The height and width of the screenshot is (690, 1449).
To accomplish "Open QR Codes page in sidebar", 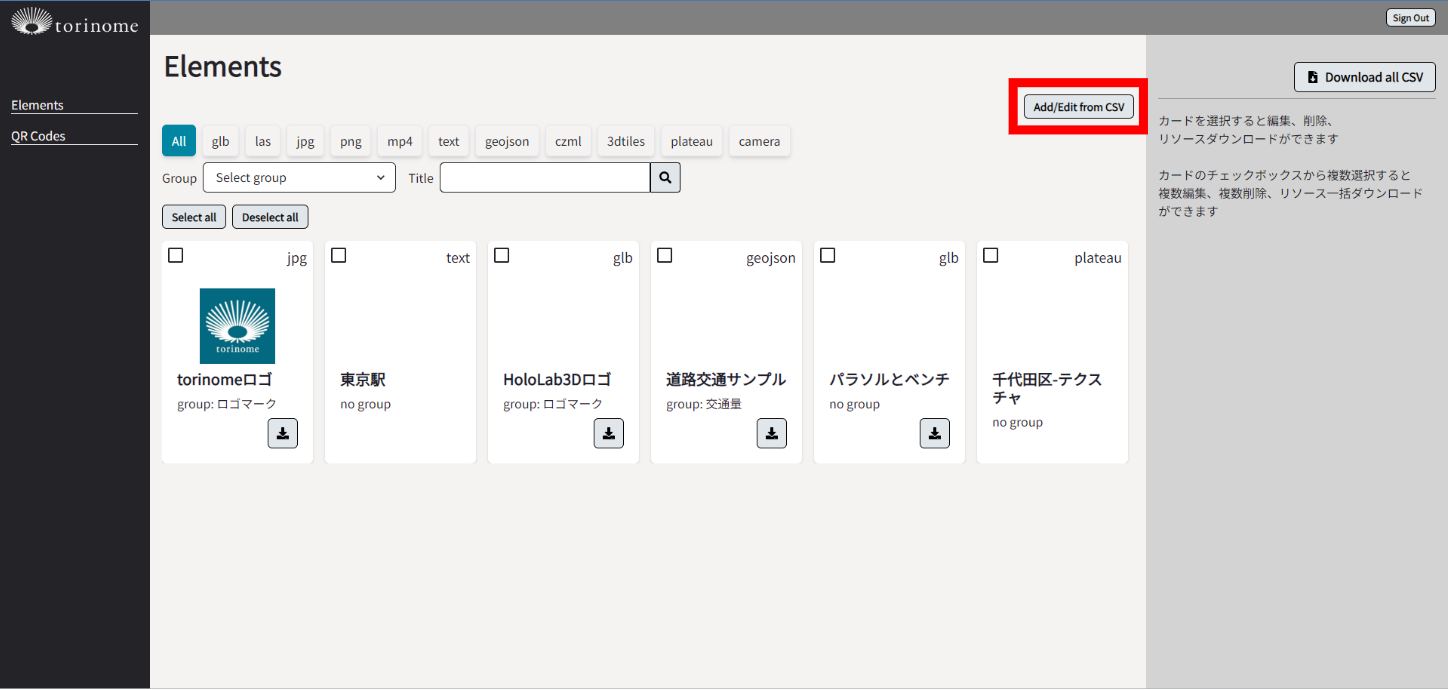I will [x=38, y=136].
